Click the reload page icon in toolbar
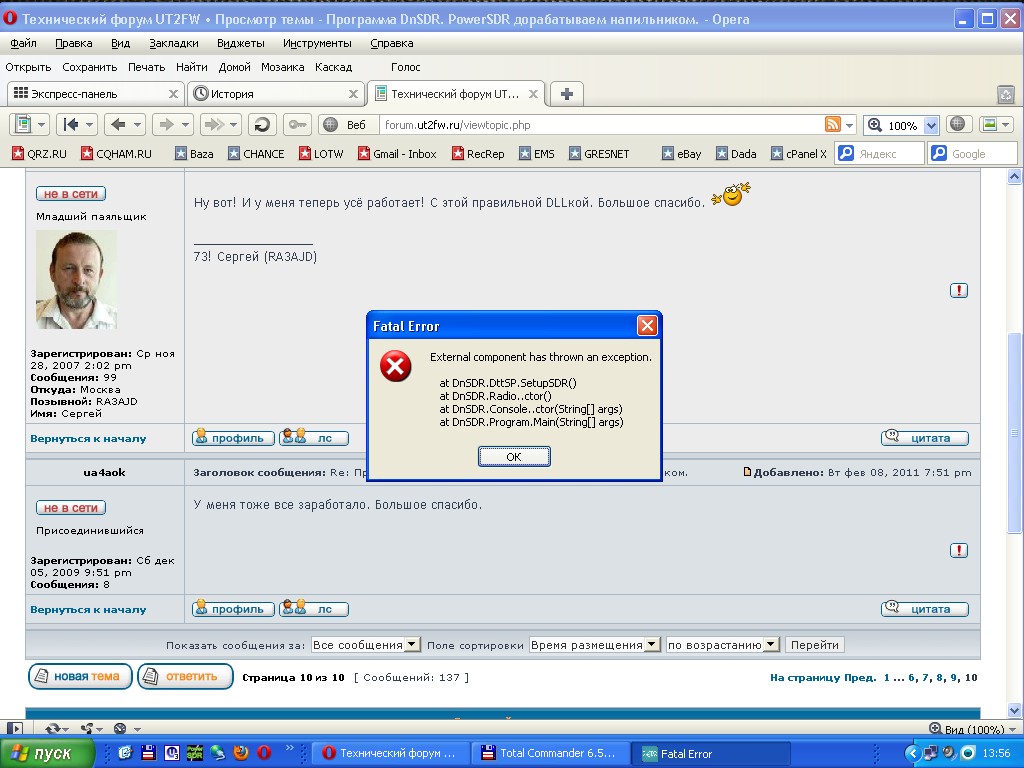 tap(262, 125)
